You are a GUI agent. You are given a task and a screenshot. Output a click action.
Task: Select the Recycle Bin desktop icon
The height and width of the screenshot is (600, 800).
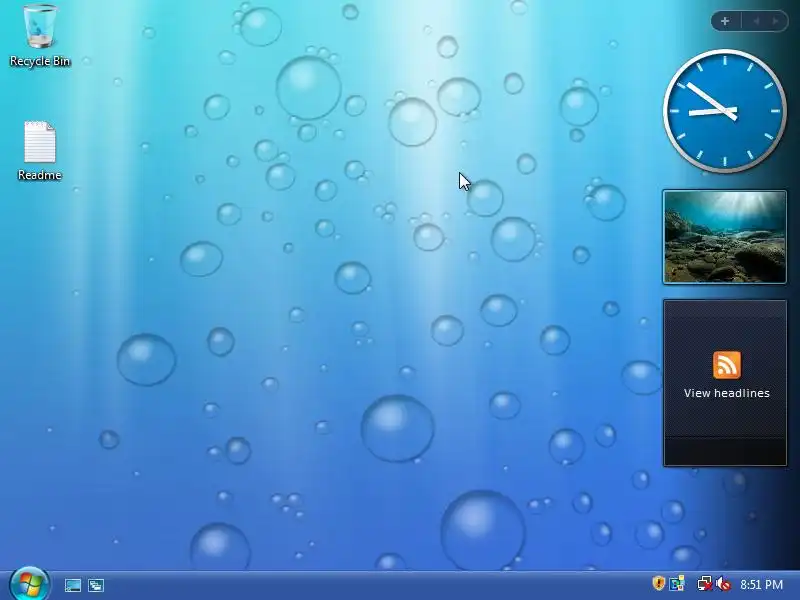point(40,35)
